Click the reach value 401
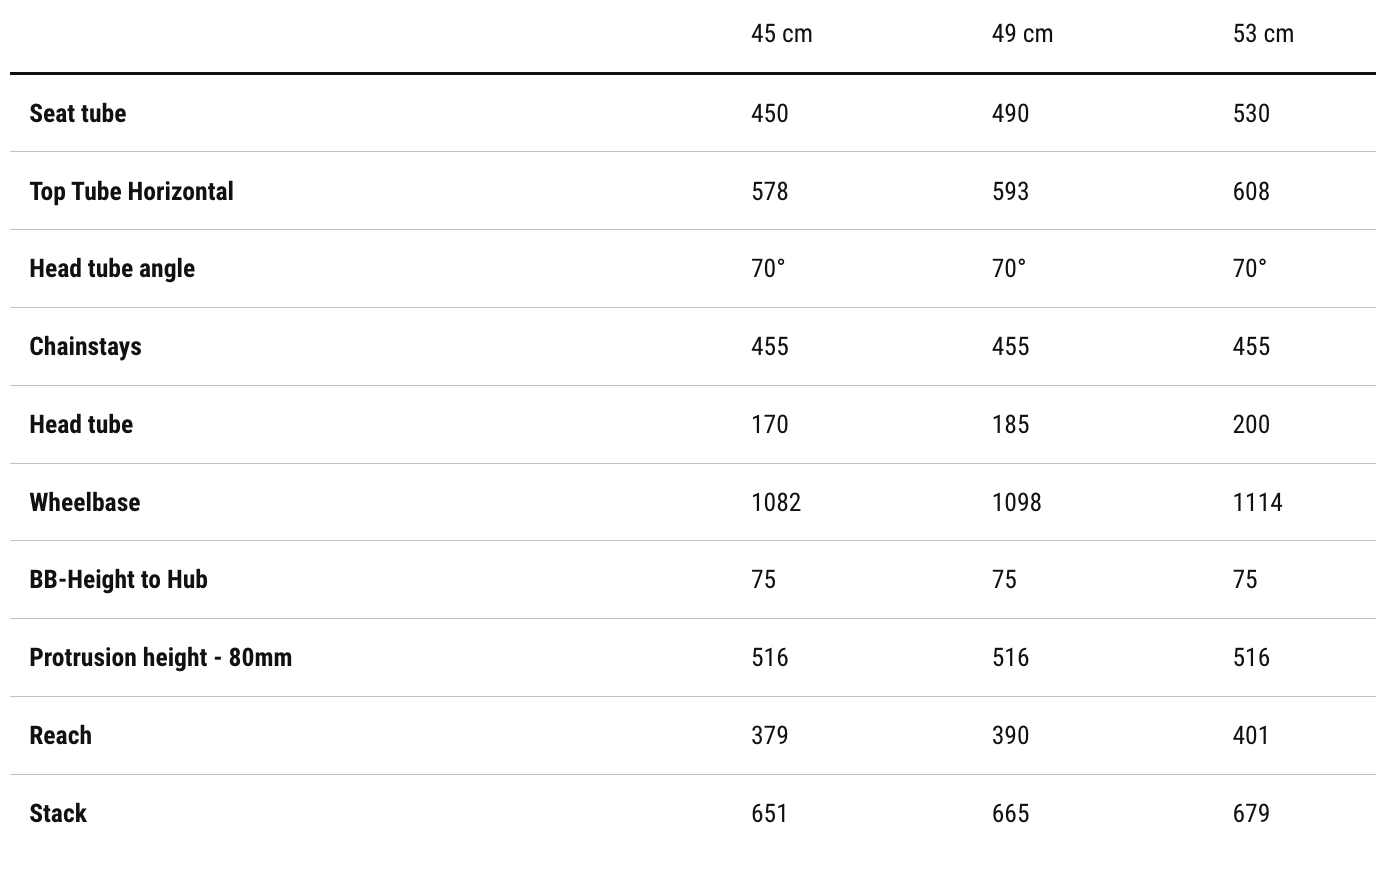Viewport: 1376px width, 872px height. pos(1251,735)
